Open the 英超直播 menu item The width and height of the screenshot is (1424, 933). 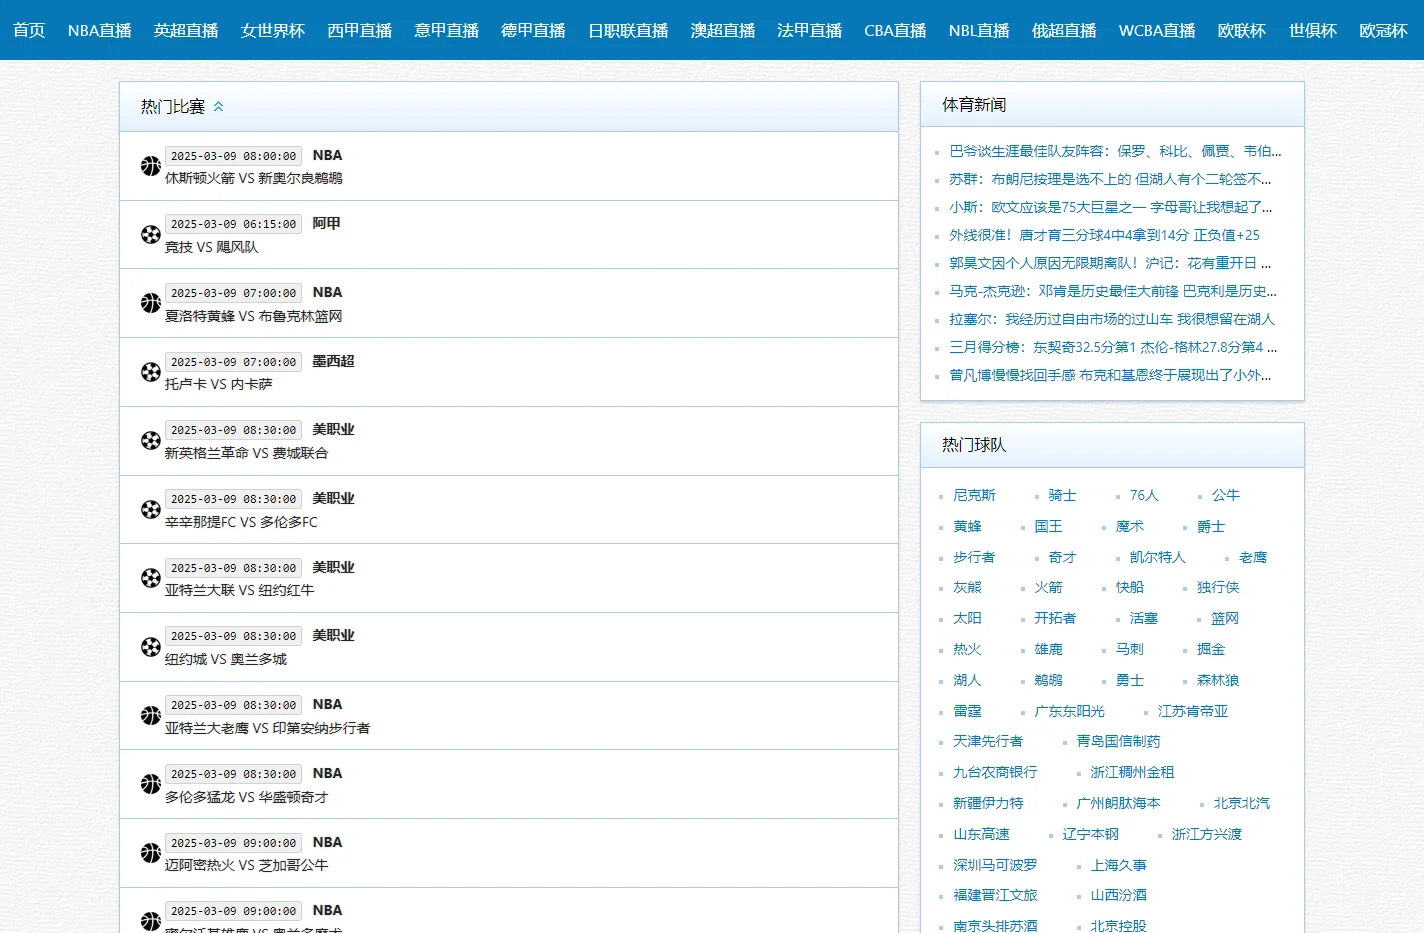[x=186, y=30]
